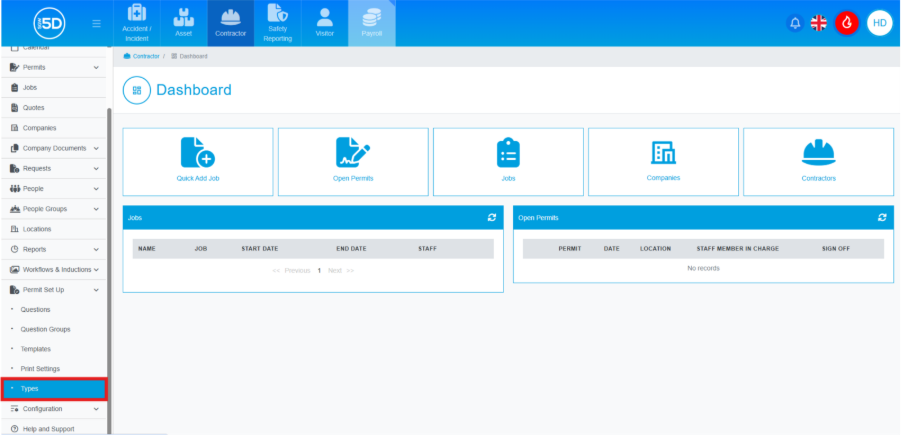
Task: Click the Jobs clipboard tile
Action: click(508, 160)
